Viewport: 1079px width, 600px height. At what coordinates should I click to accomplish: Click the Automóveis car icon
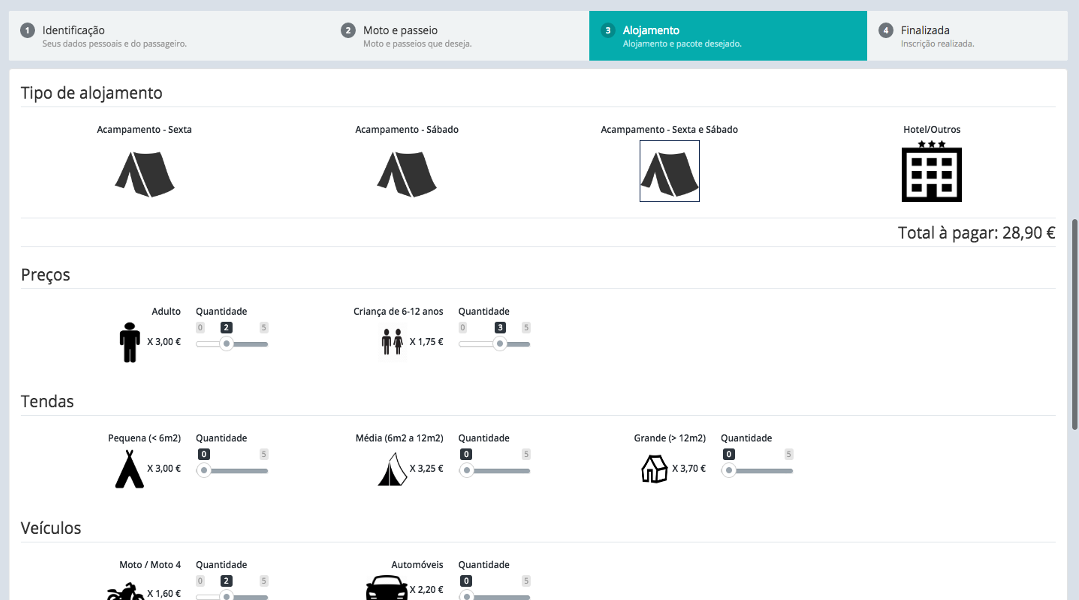point(386,589)
